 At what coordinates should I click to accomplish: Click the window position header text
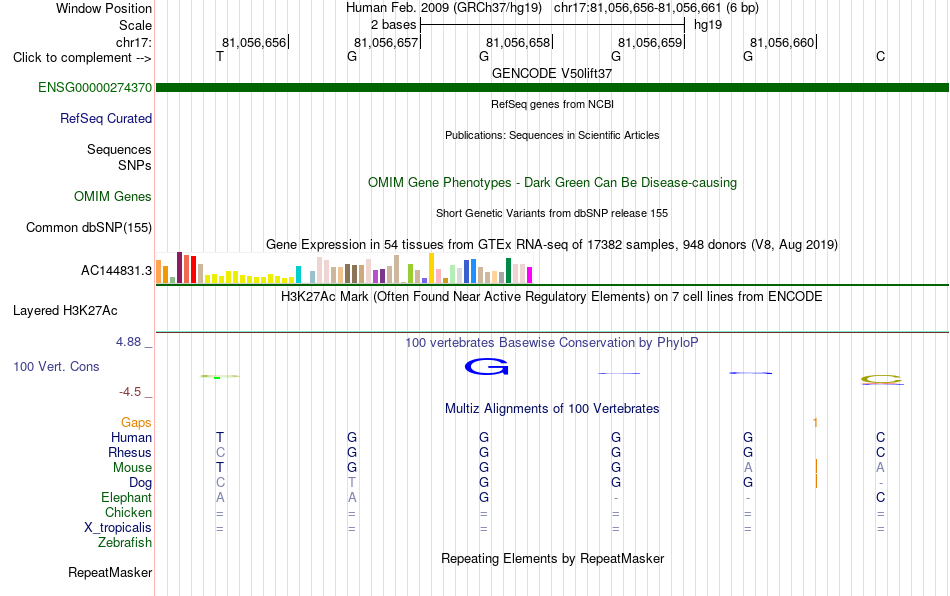[552, 8]
